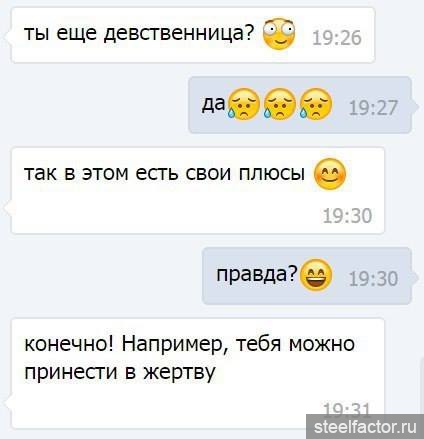Click the grinning emoji after 'правда?'
424x439 pixels.
[316, 275]
